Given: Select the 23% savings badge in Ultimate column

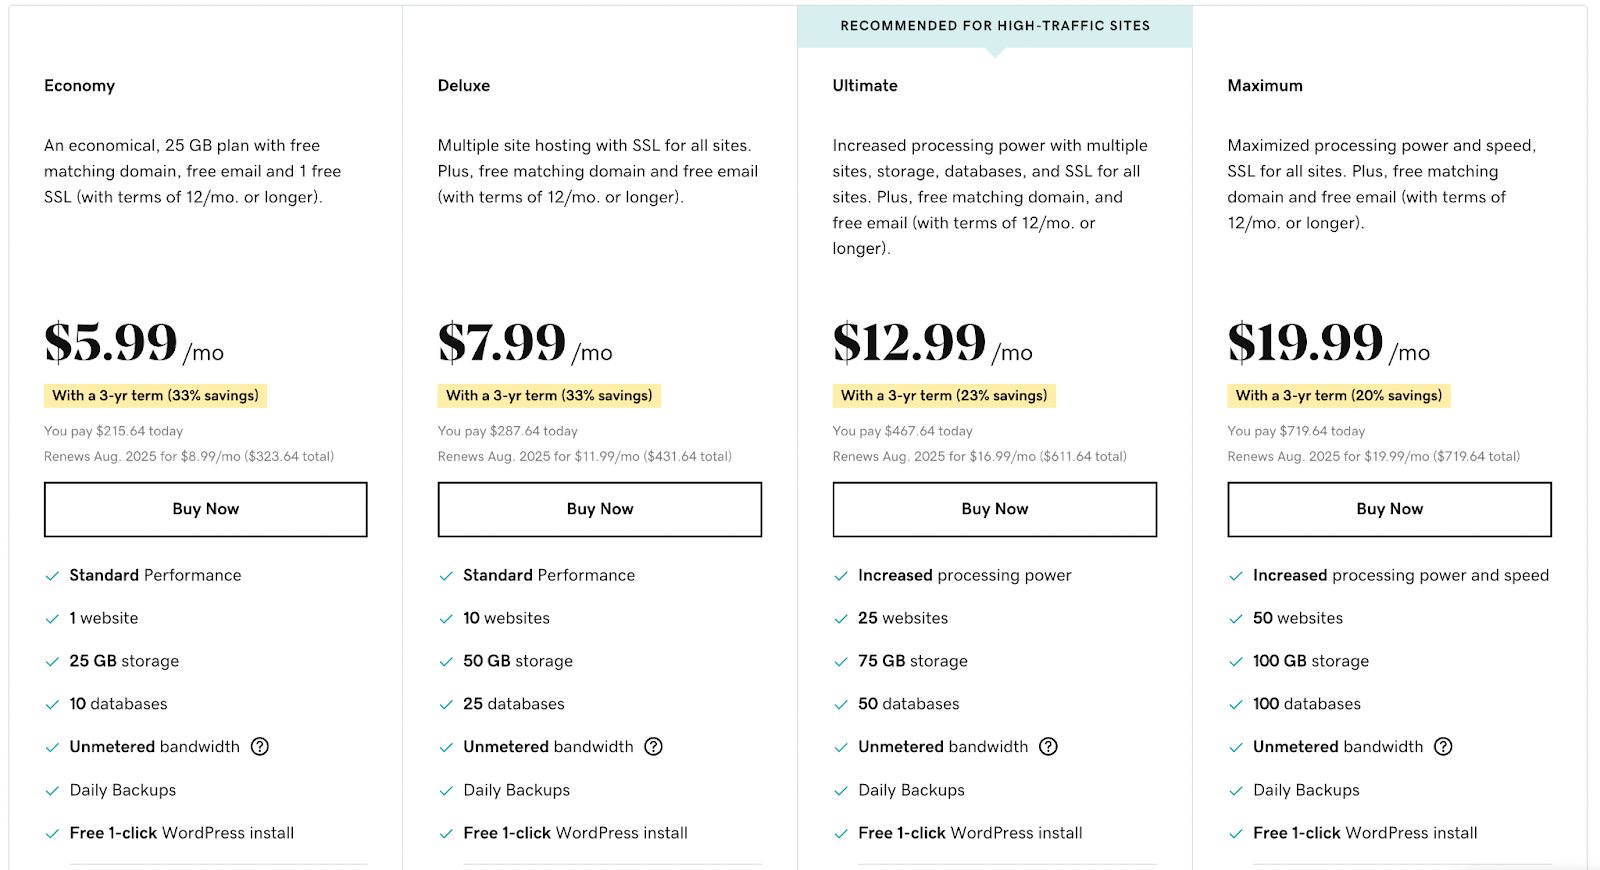Looking at the screenshot, I should click(944, 395).
